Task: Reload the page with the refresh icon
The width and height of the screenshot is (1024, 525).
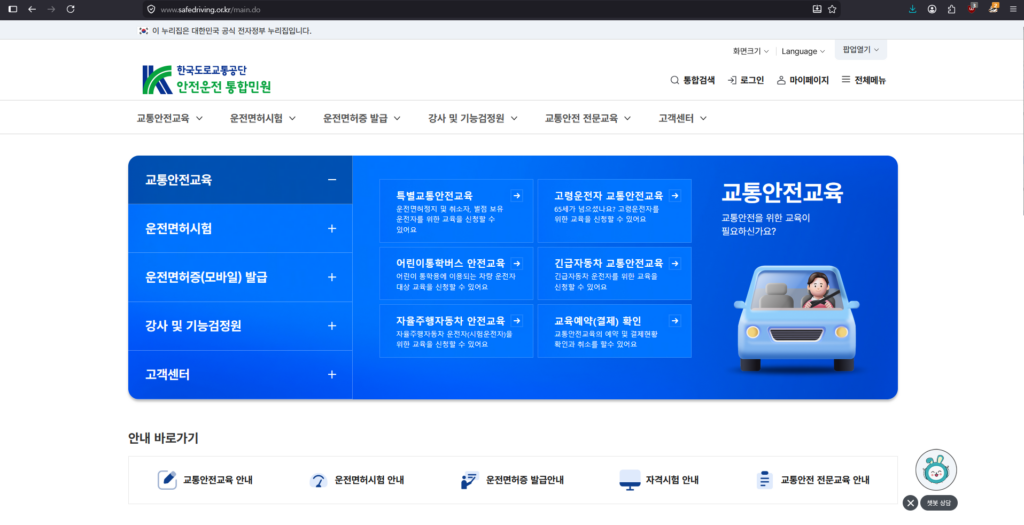Action: [x=71, y=9]
